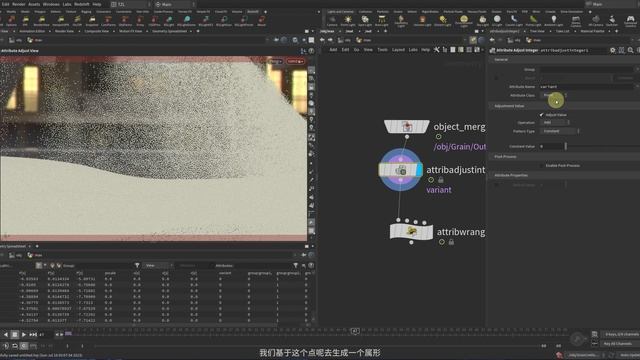Click the timeline current frame marker
Image resolution: width=640 pixels, height=360 pixels.
tap(355, 331)
